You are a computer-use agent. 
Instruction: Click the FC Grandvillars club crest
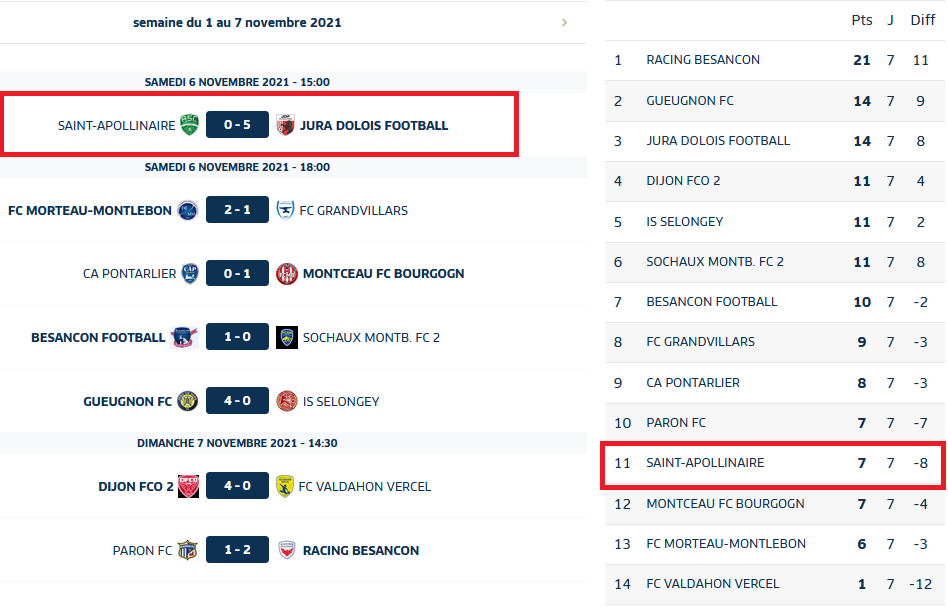point(286,210)
